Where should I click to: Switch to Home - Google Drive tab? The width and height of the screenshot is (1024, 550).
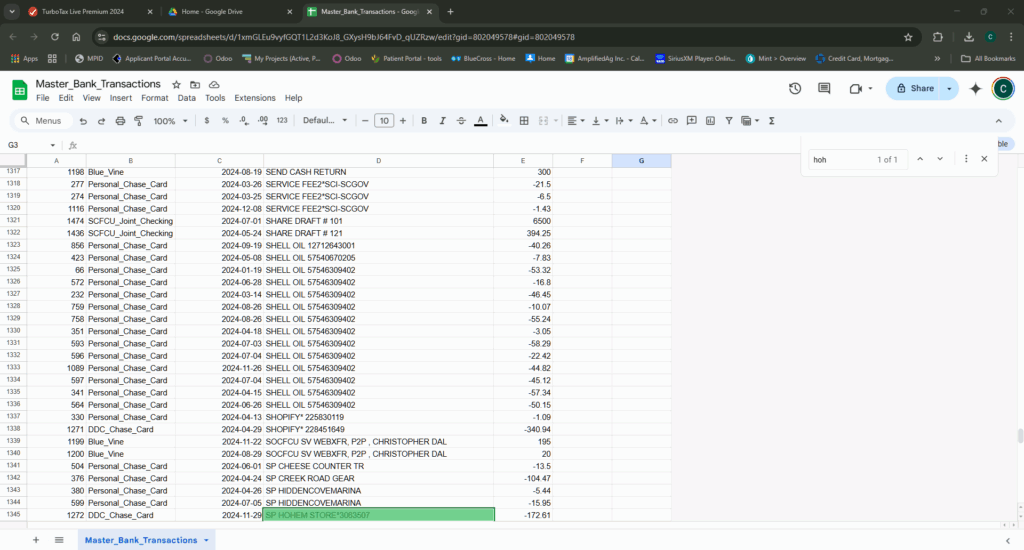pyautogui.click(x=230, y=12)
